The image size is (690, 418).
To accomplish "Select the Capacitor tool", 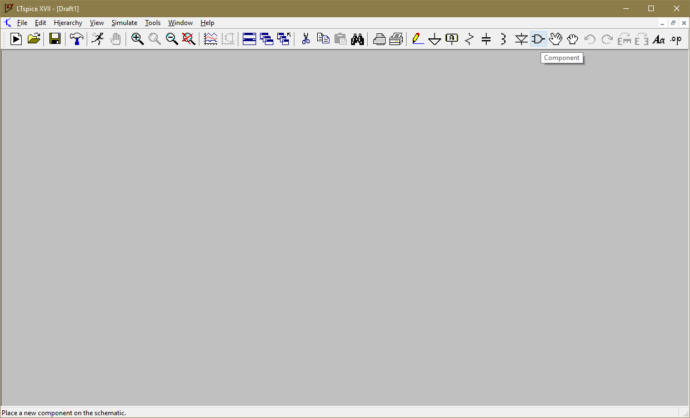I will [x=486, y=39].
